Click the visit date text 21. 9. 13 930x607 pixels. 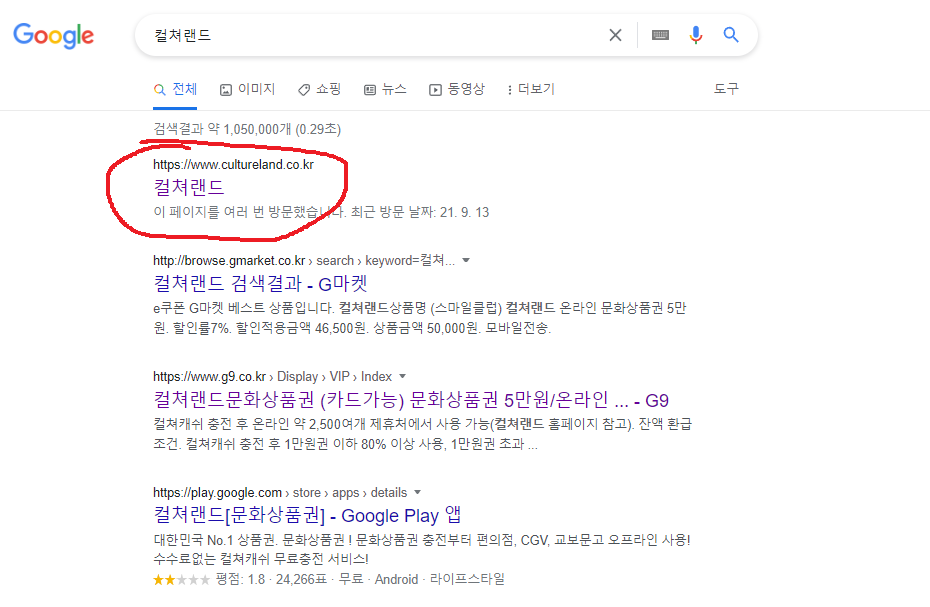pyautogui.click(x=464, y=212)
